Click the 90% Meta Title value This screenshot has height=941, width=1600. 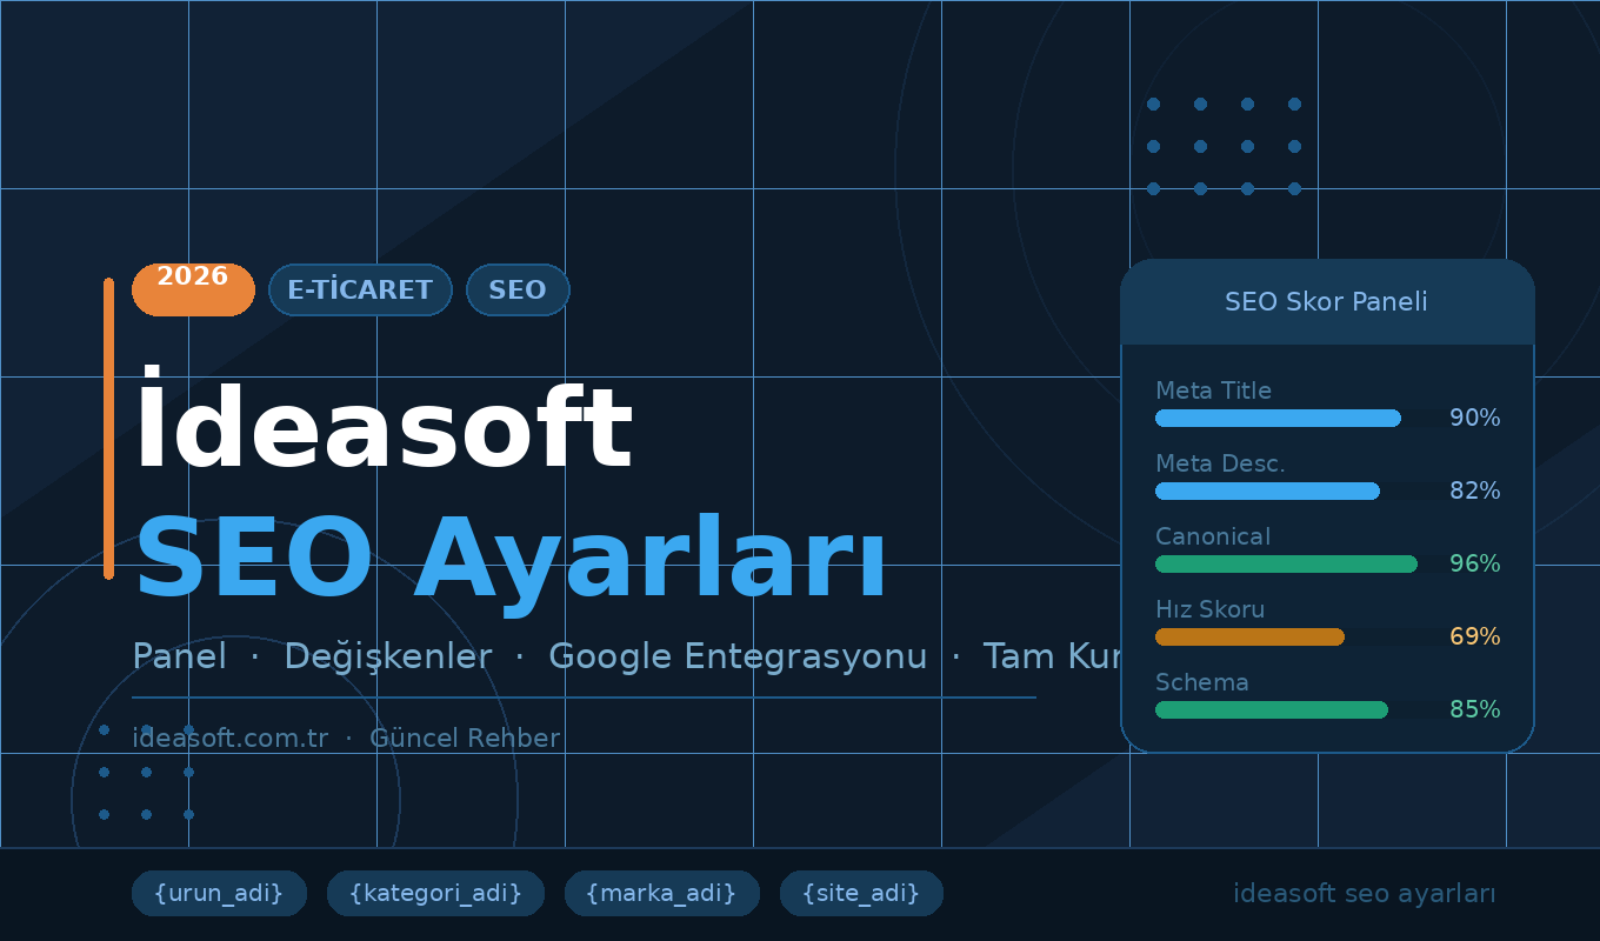[1475, 418]
